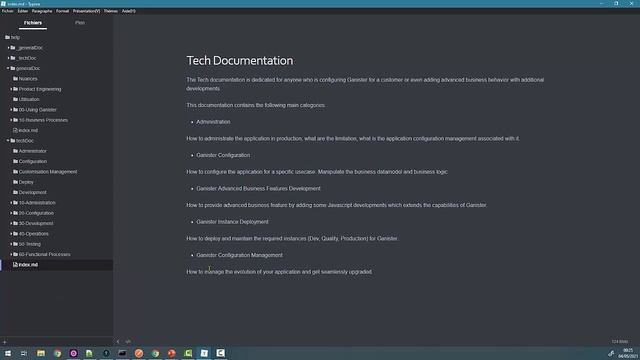
Task: Click the new file plus icon in sidebar footer
Action: pyautogui.click(x=4, y=342)
